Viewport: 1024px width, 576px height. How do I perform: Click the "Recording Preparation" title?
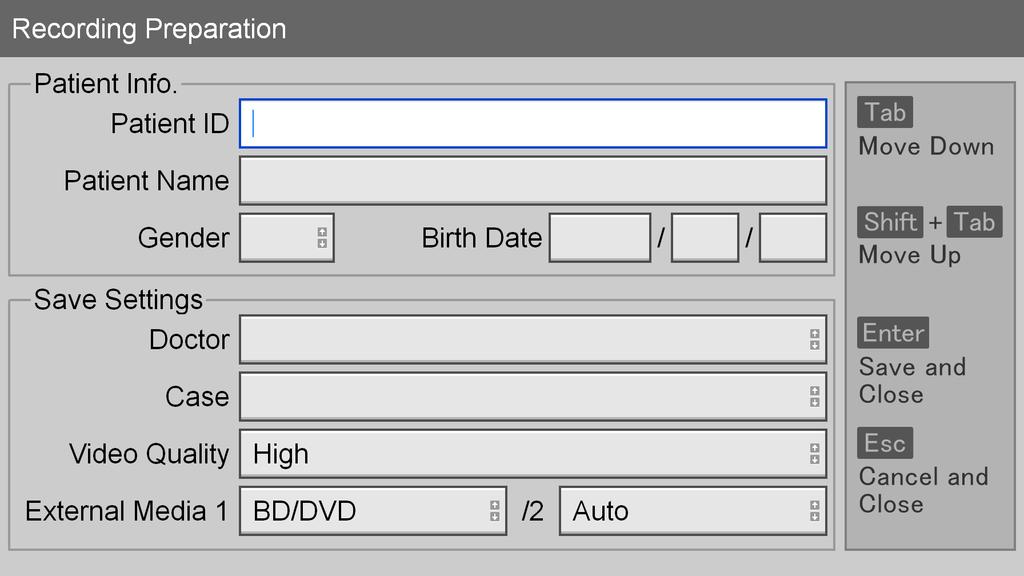(149, 29)
